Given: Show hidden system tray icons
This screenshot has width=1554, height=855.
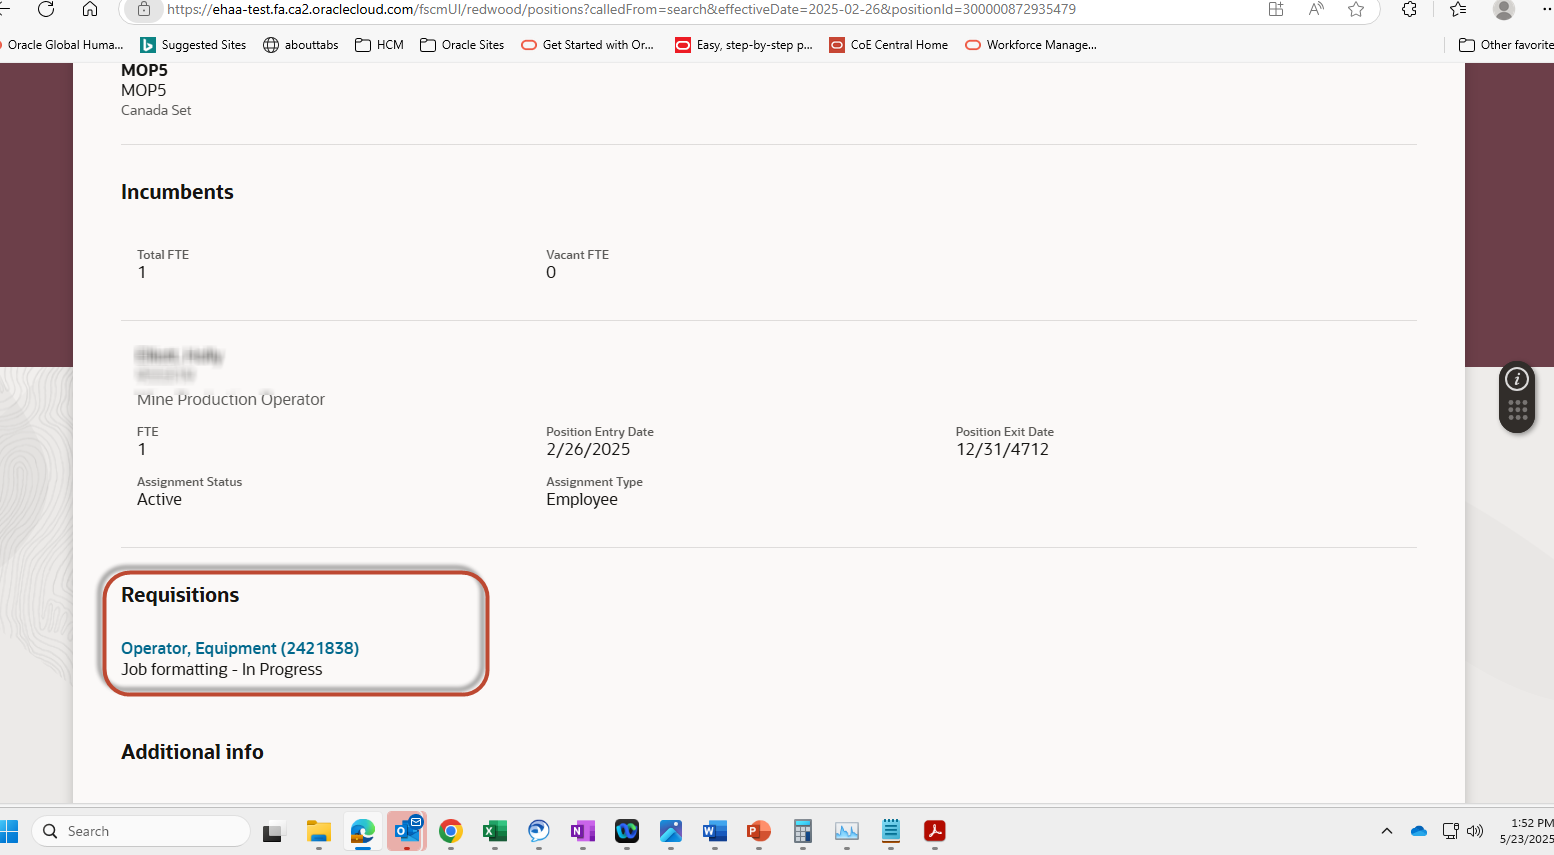Looking at the screenshot, I should click(x=1387, y=831).
